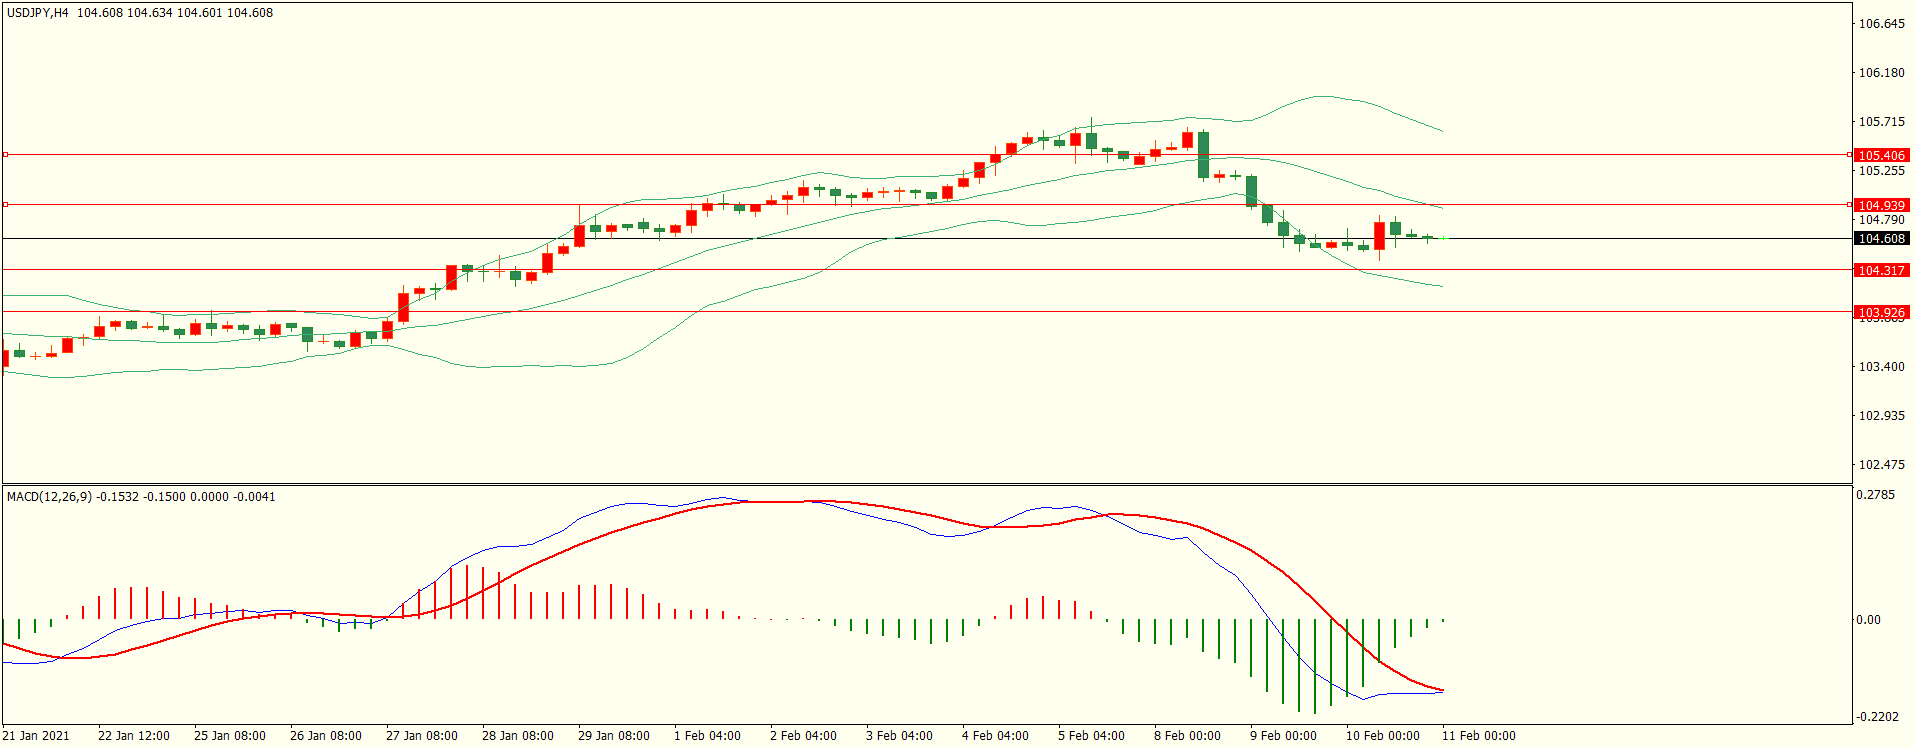Select the 105.406 horizontal line left handle
Screen dimensions: 1916x748
coord(5,155)
